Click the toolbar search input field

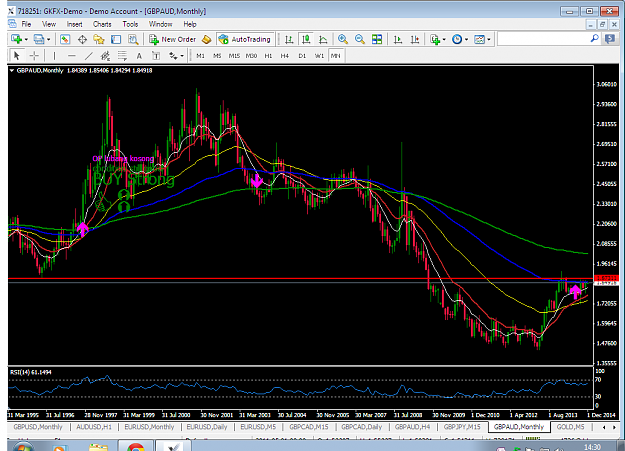(x=544, y=39)
